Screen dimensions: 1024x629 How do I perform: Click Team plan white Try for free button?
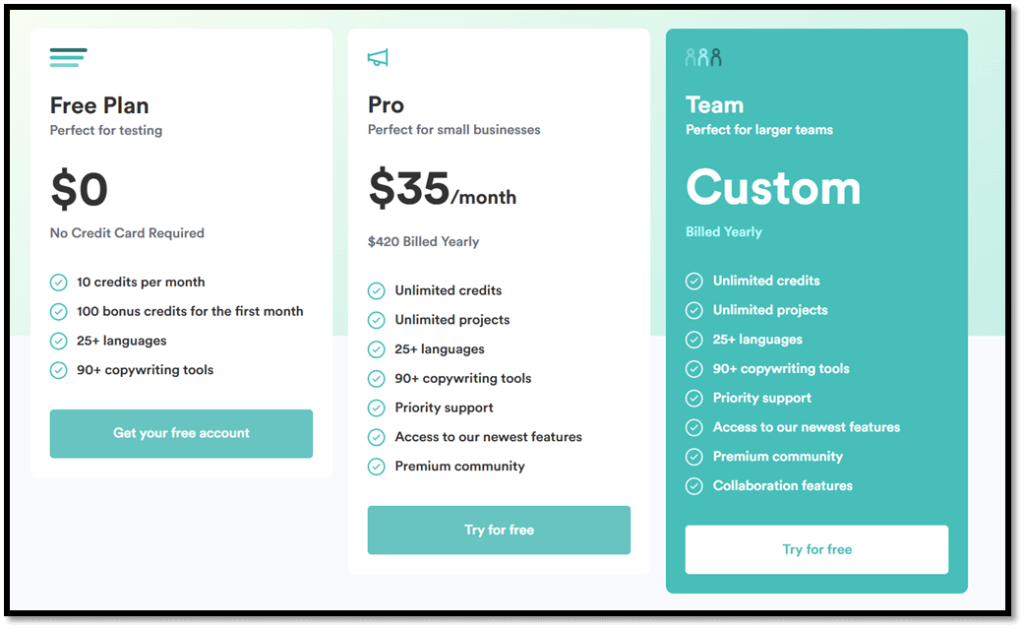[x=816, y=549]
